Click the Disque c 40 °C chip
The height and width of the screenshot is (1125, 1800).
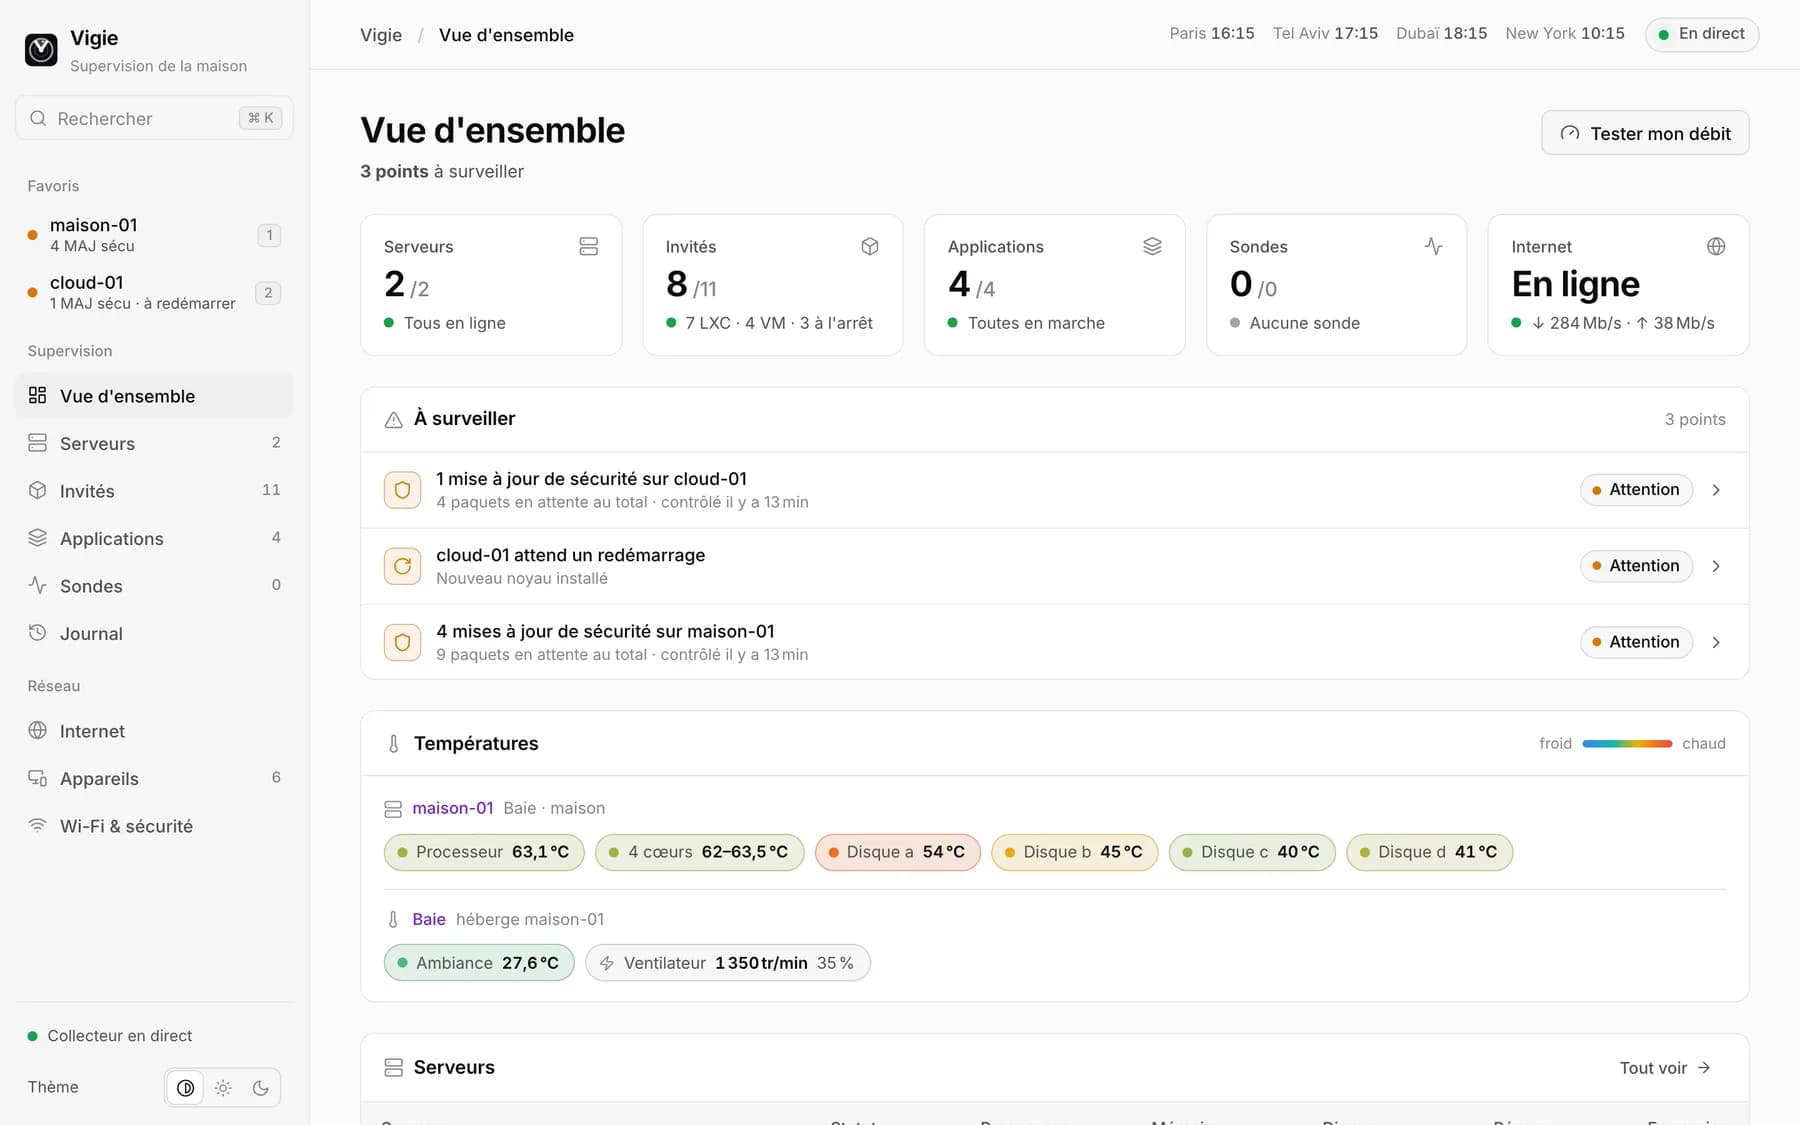pos(1252,852)
